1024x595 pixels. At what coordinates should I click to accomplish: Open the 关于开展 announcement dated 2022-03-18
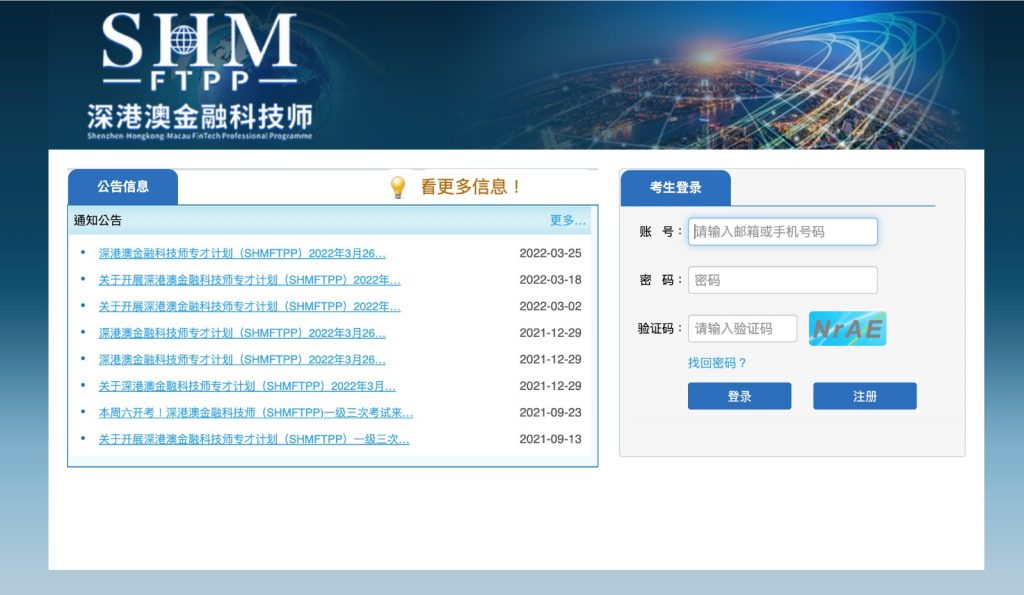coord(249,280)
